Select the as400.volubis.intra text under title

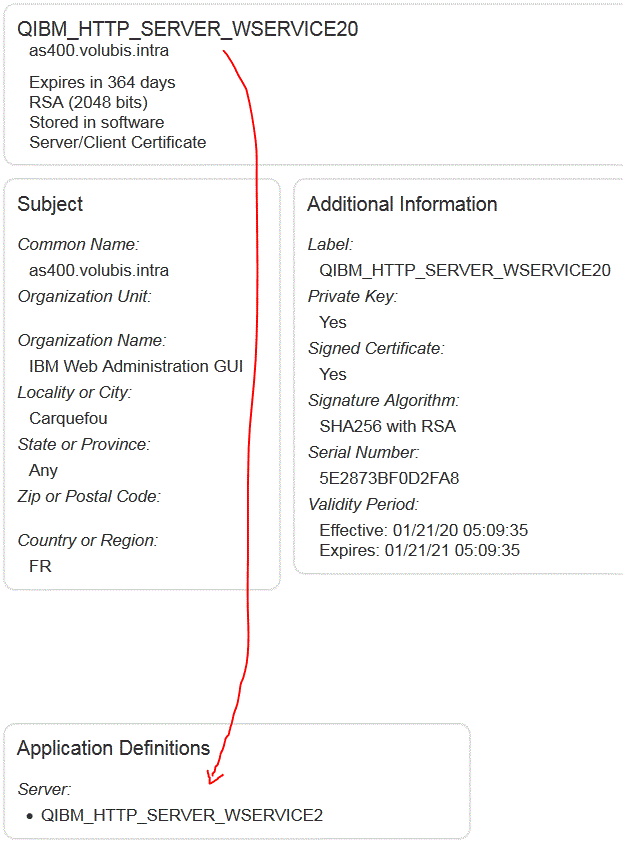click(x=99, y=50)
